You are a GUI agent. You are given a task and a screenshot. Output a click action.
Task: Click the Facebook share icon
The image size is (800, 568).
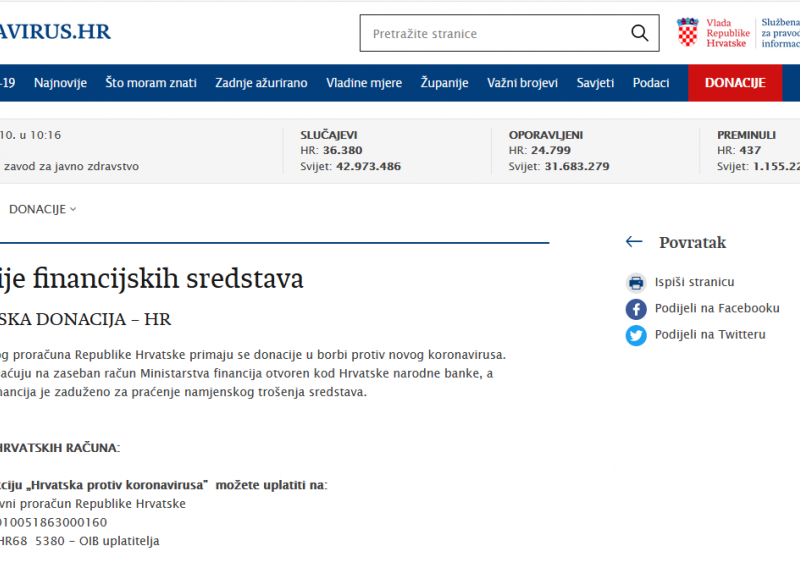636,309
